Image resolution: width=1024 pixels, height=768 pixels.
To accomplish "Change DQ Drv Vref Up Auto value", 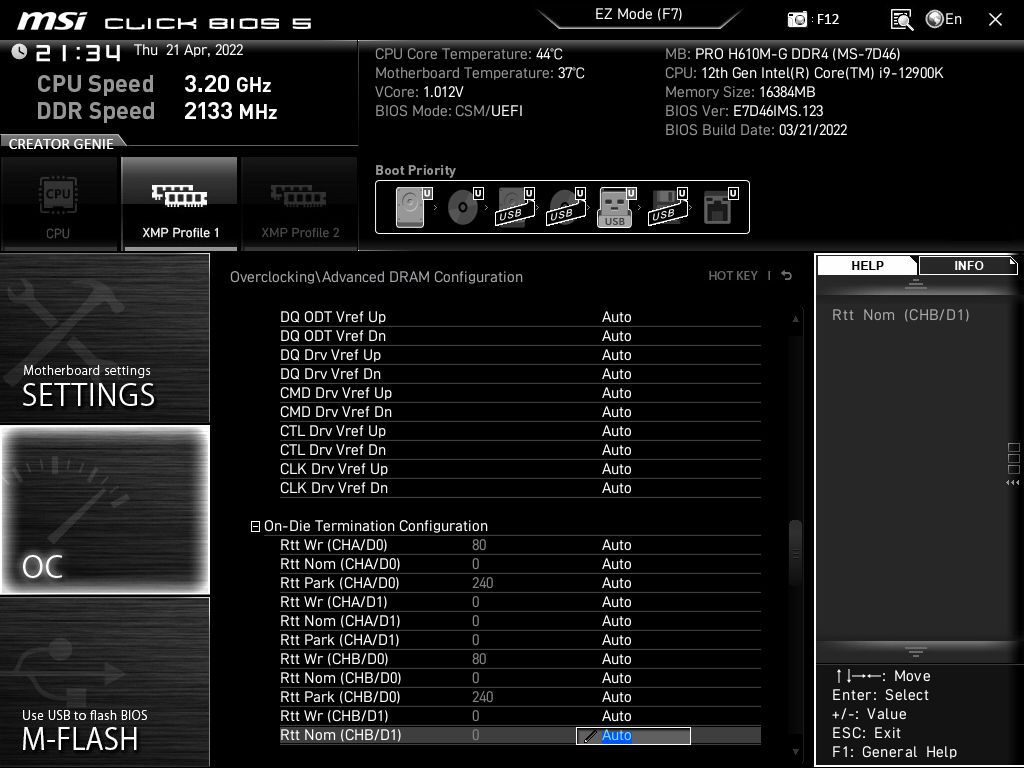I will pyautogui.click(x=616, y=355).
